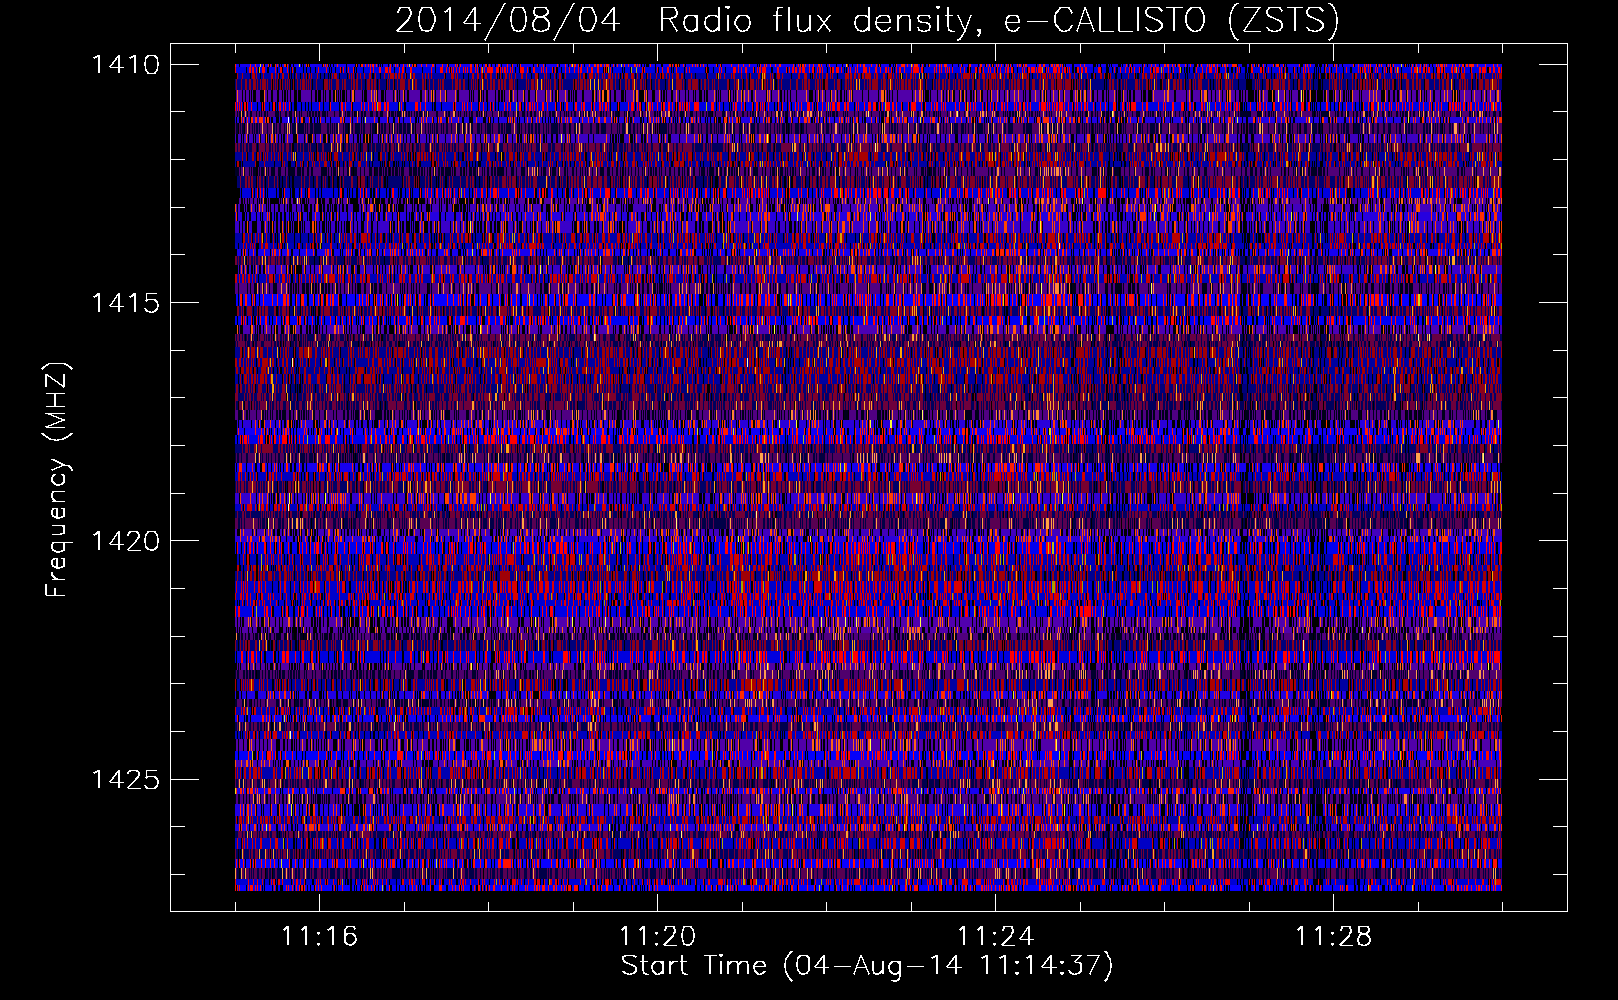Screen dimensions: 1618x1000
Task: Click the plot title "2014/08/04 Radio flux density, e-CALLISTO (ZSTS)"
Action: pos(867,21)
